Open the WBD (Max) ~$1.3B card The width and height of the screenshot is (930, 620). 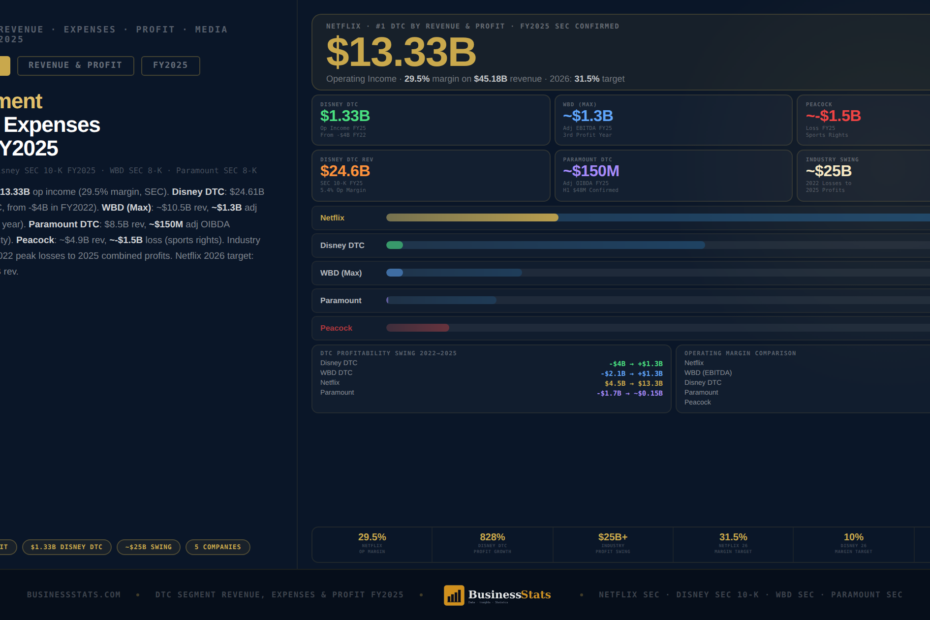(673, 120)
